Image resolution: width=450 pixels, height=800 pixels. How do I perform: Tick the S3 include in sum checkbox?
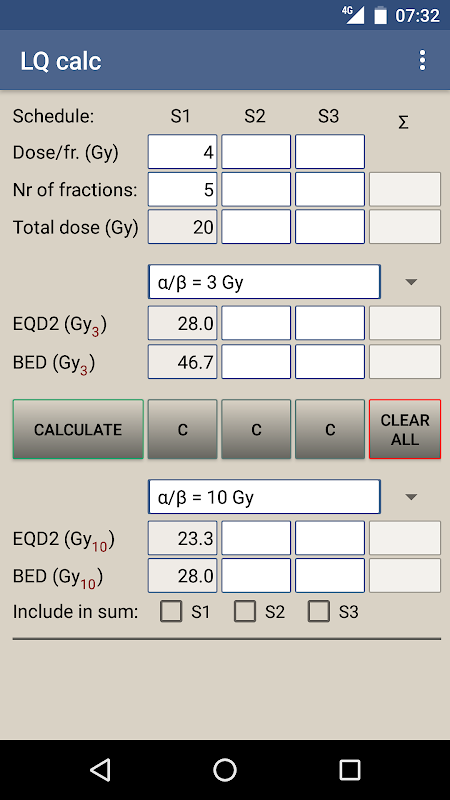coord(319,611)
